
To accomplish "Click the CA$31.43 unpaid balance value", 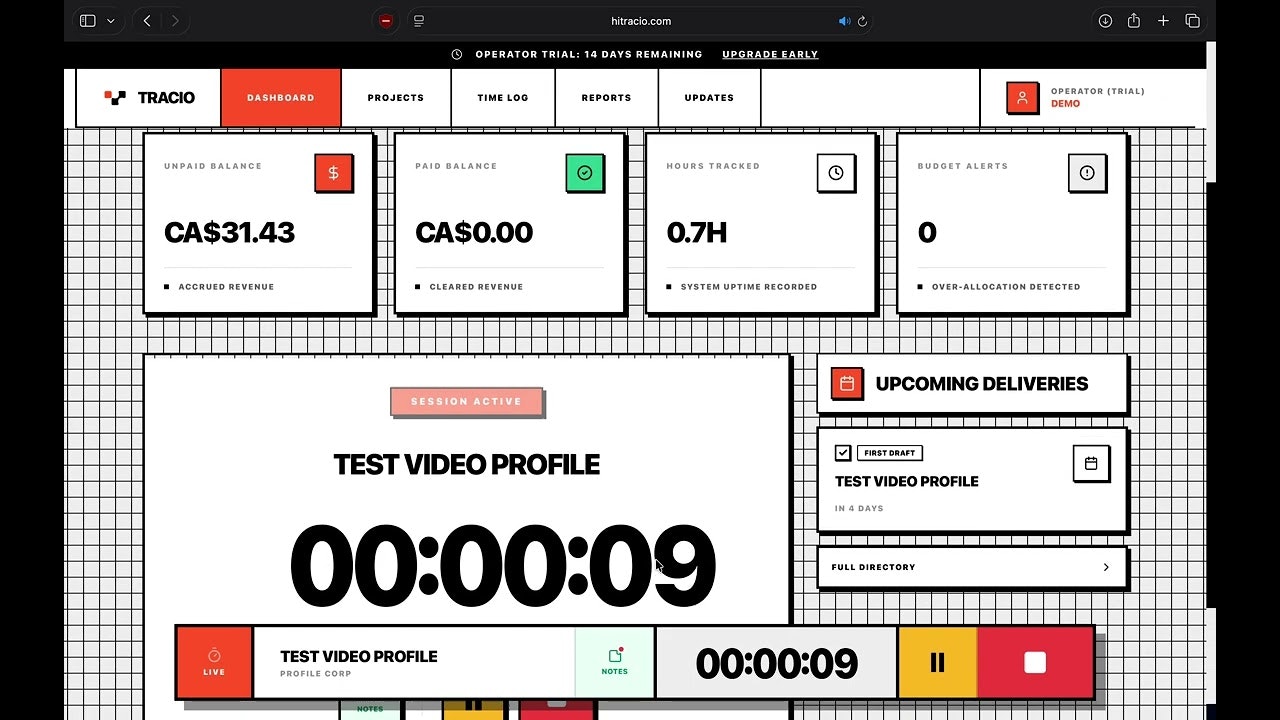I will pyautogui.click(x=230, y=233).
